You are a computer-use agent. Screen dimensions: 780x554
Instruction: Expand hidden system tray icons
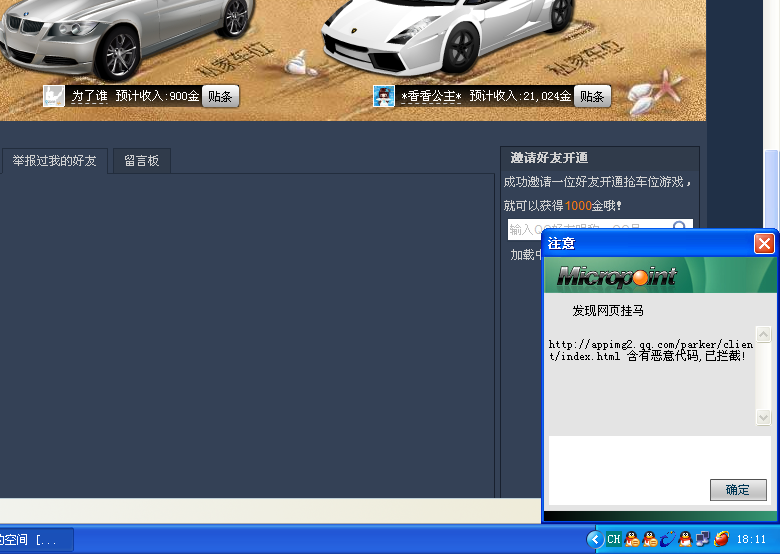[x=595, y=539]
